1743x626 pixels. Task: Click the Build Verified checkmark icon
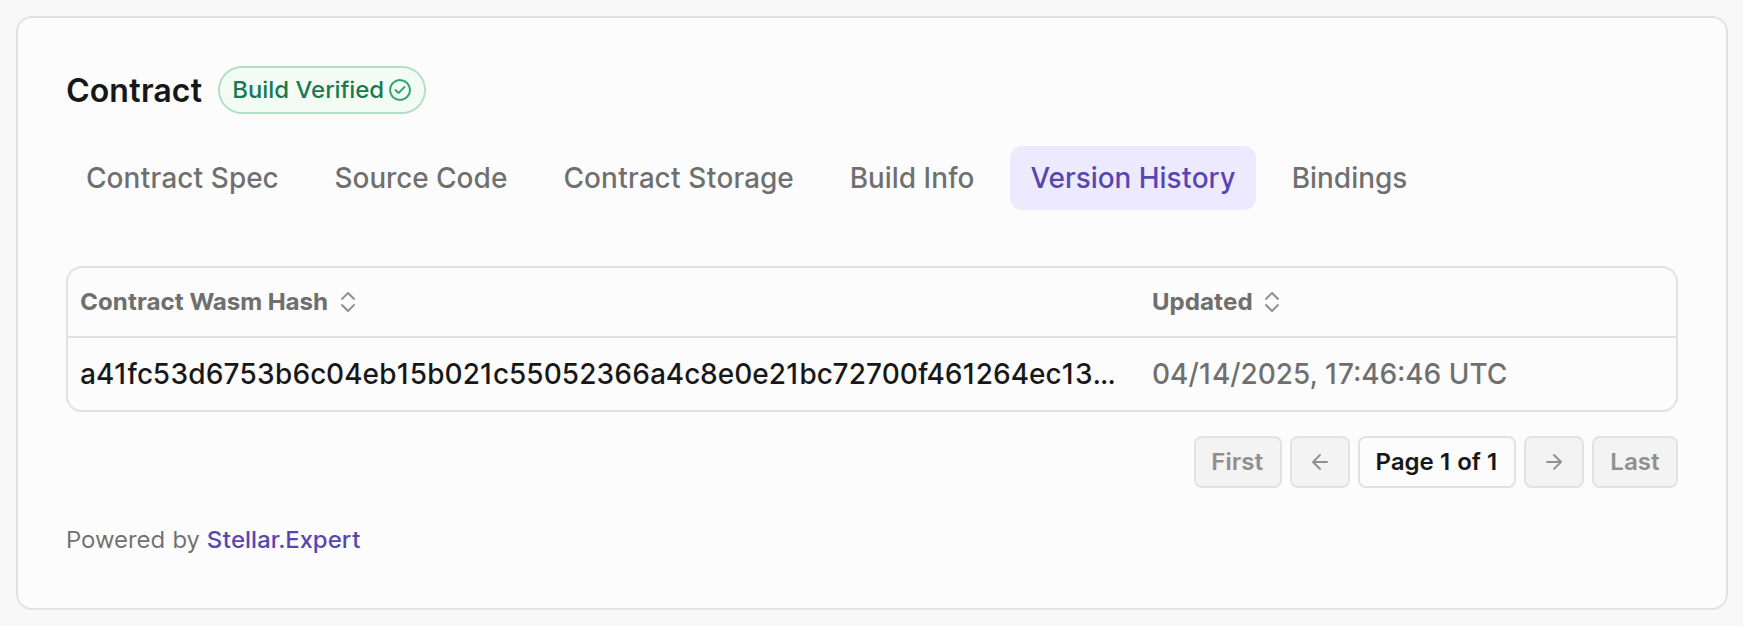tap(399, 90)
